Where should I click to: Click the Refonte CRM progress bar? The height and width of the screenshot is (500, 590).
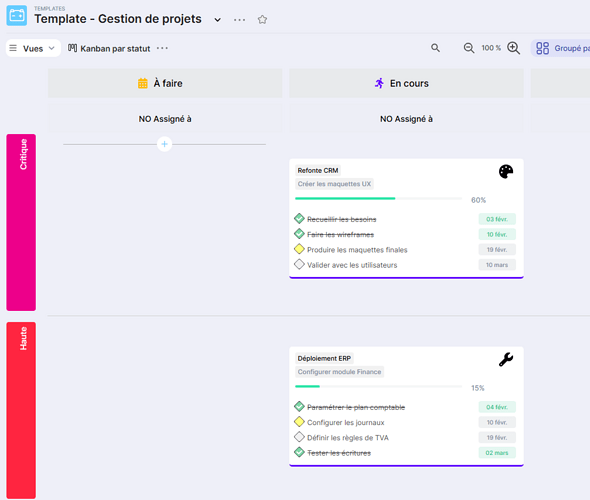click(x=379, y=198)
